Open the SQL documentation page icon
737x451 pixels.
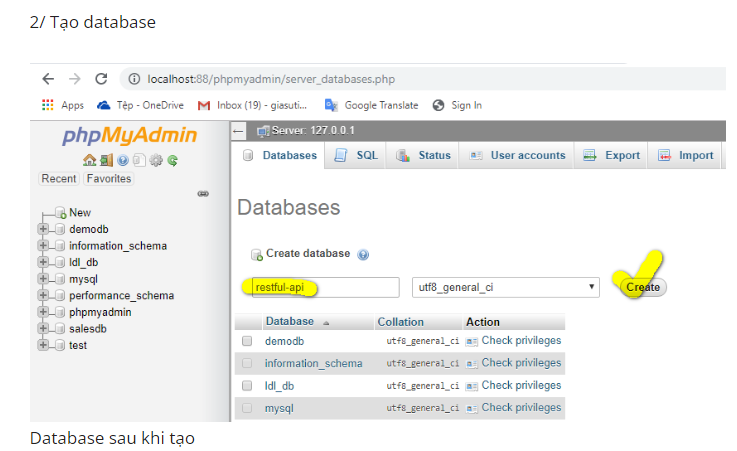139,161
